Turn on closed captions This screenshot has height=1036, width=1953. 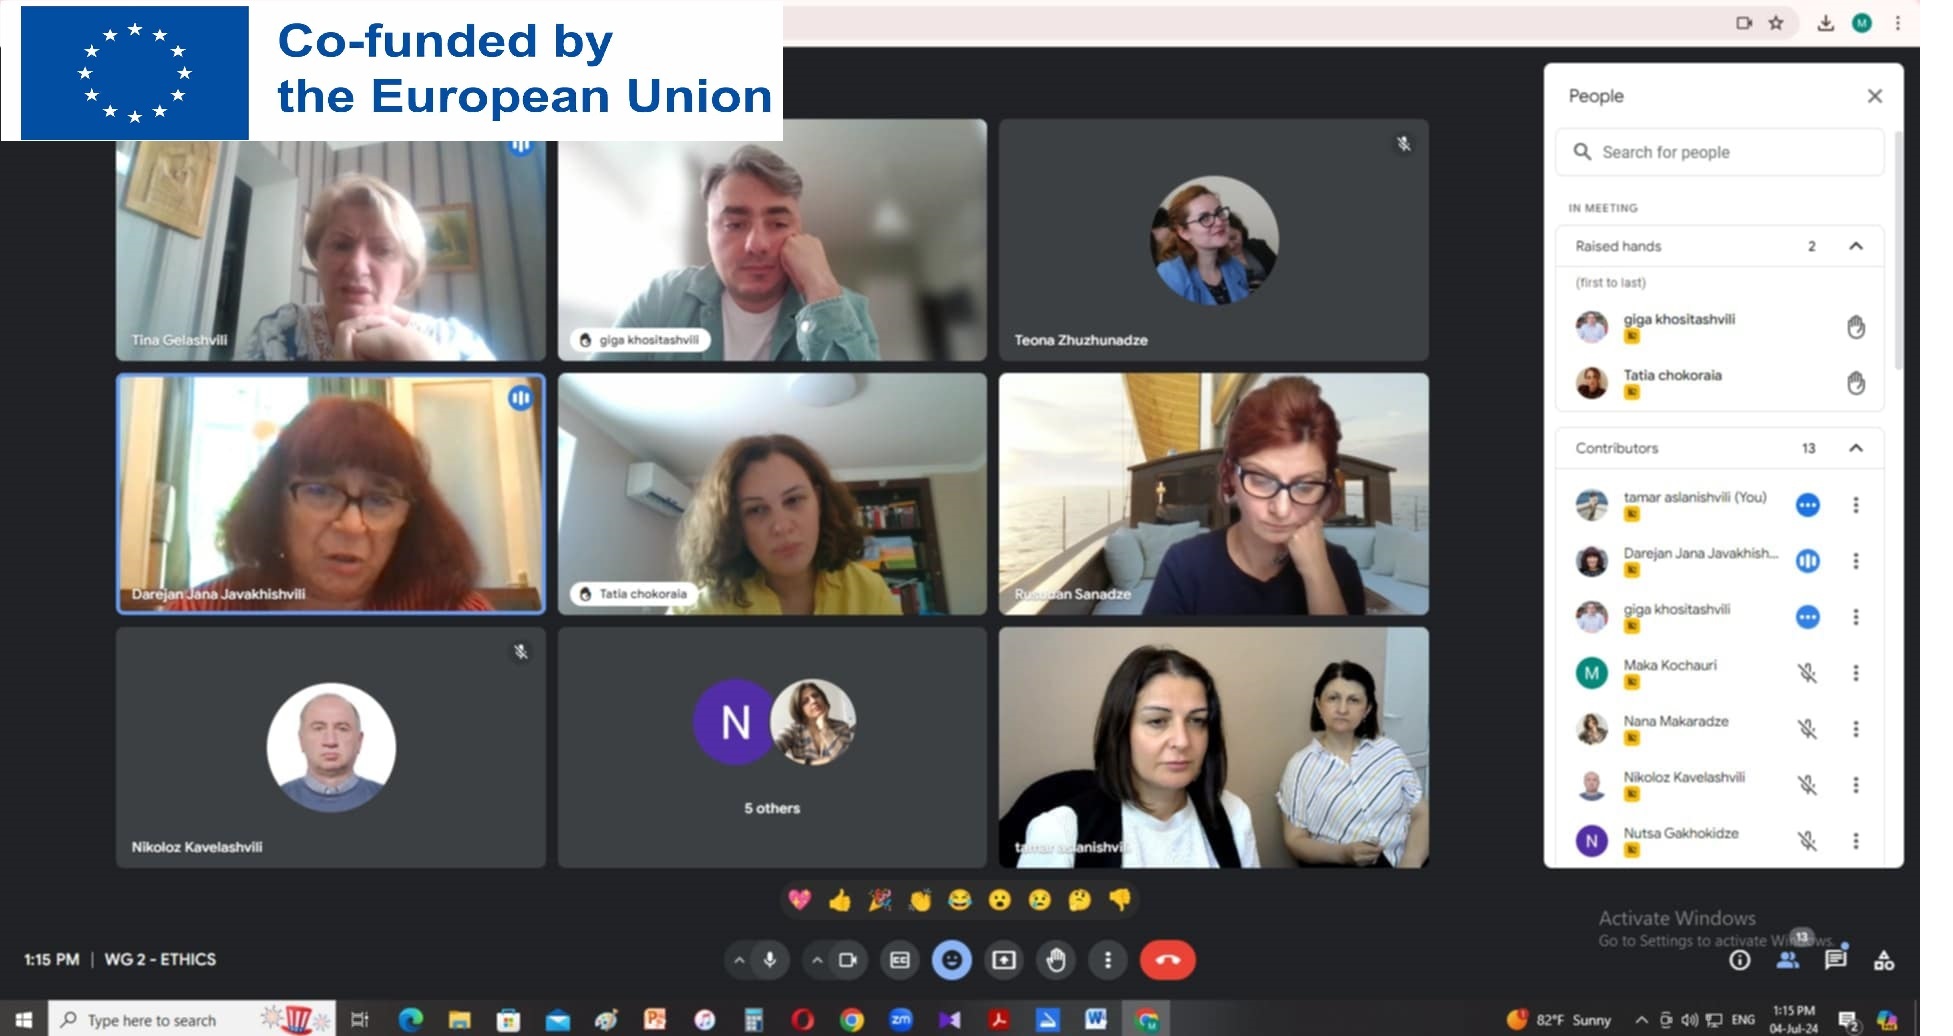click(x=900, y=960)
